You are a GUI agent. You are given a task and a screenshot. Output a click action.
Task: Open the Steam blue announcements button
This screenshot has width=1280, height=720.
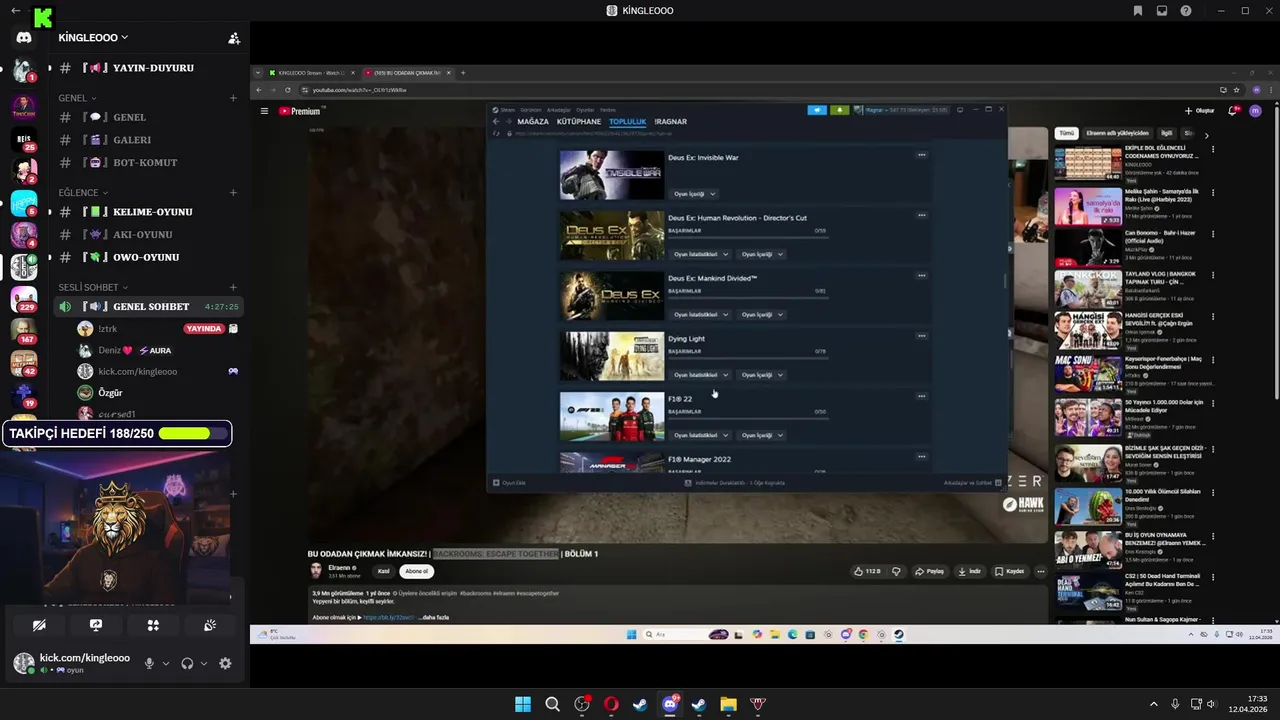pos(817,110)
